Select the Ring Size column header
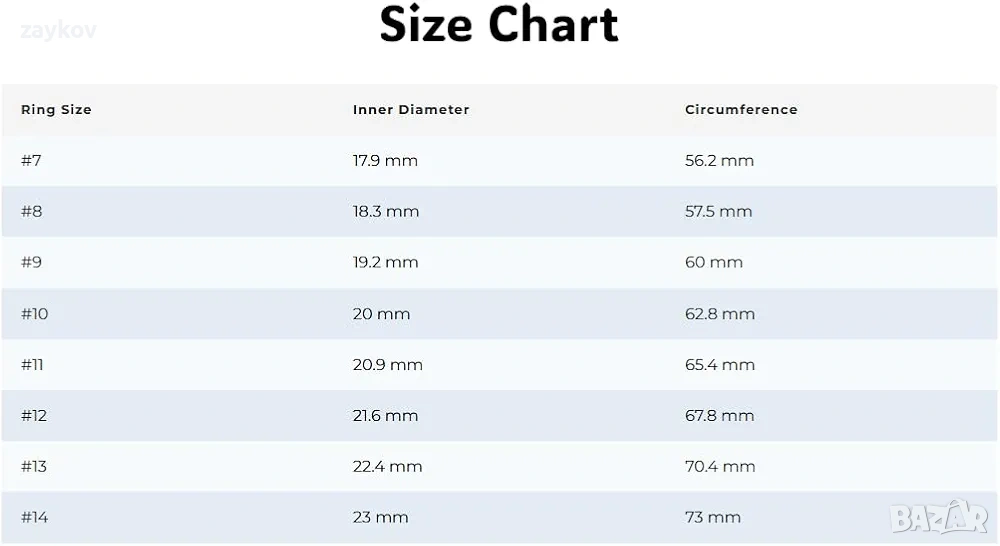This screenshot has height=546, width=1000. click(56, 110)
